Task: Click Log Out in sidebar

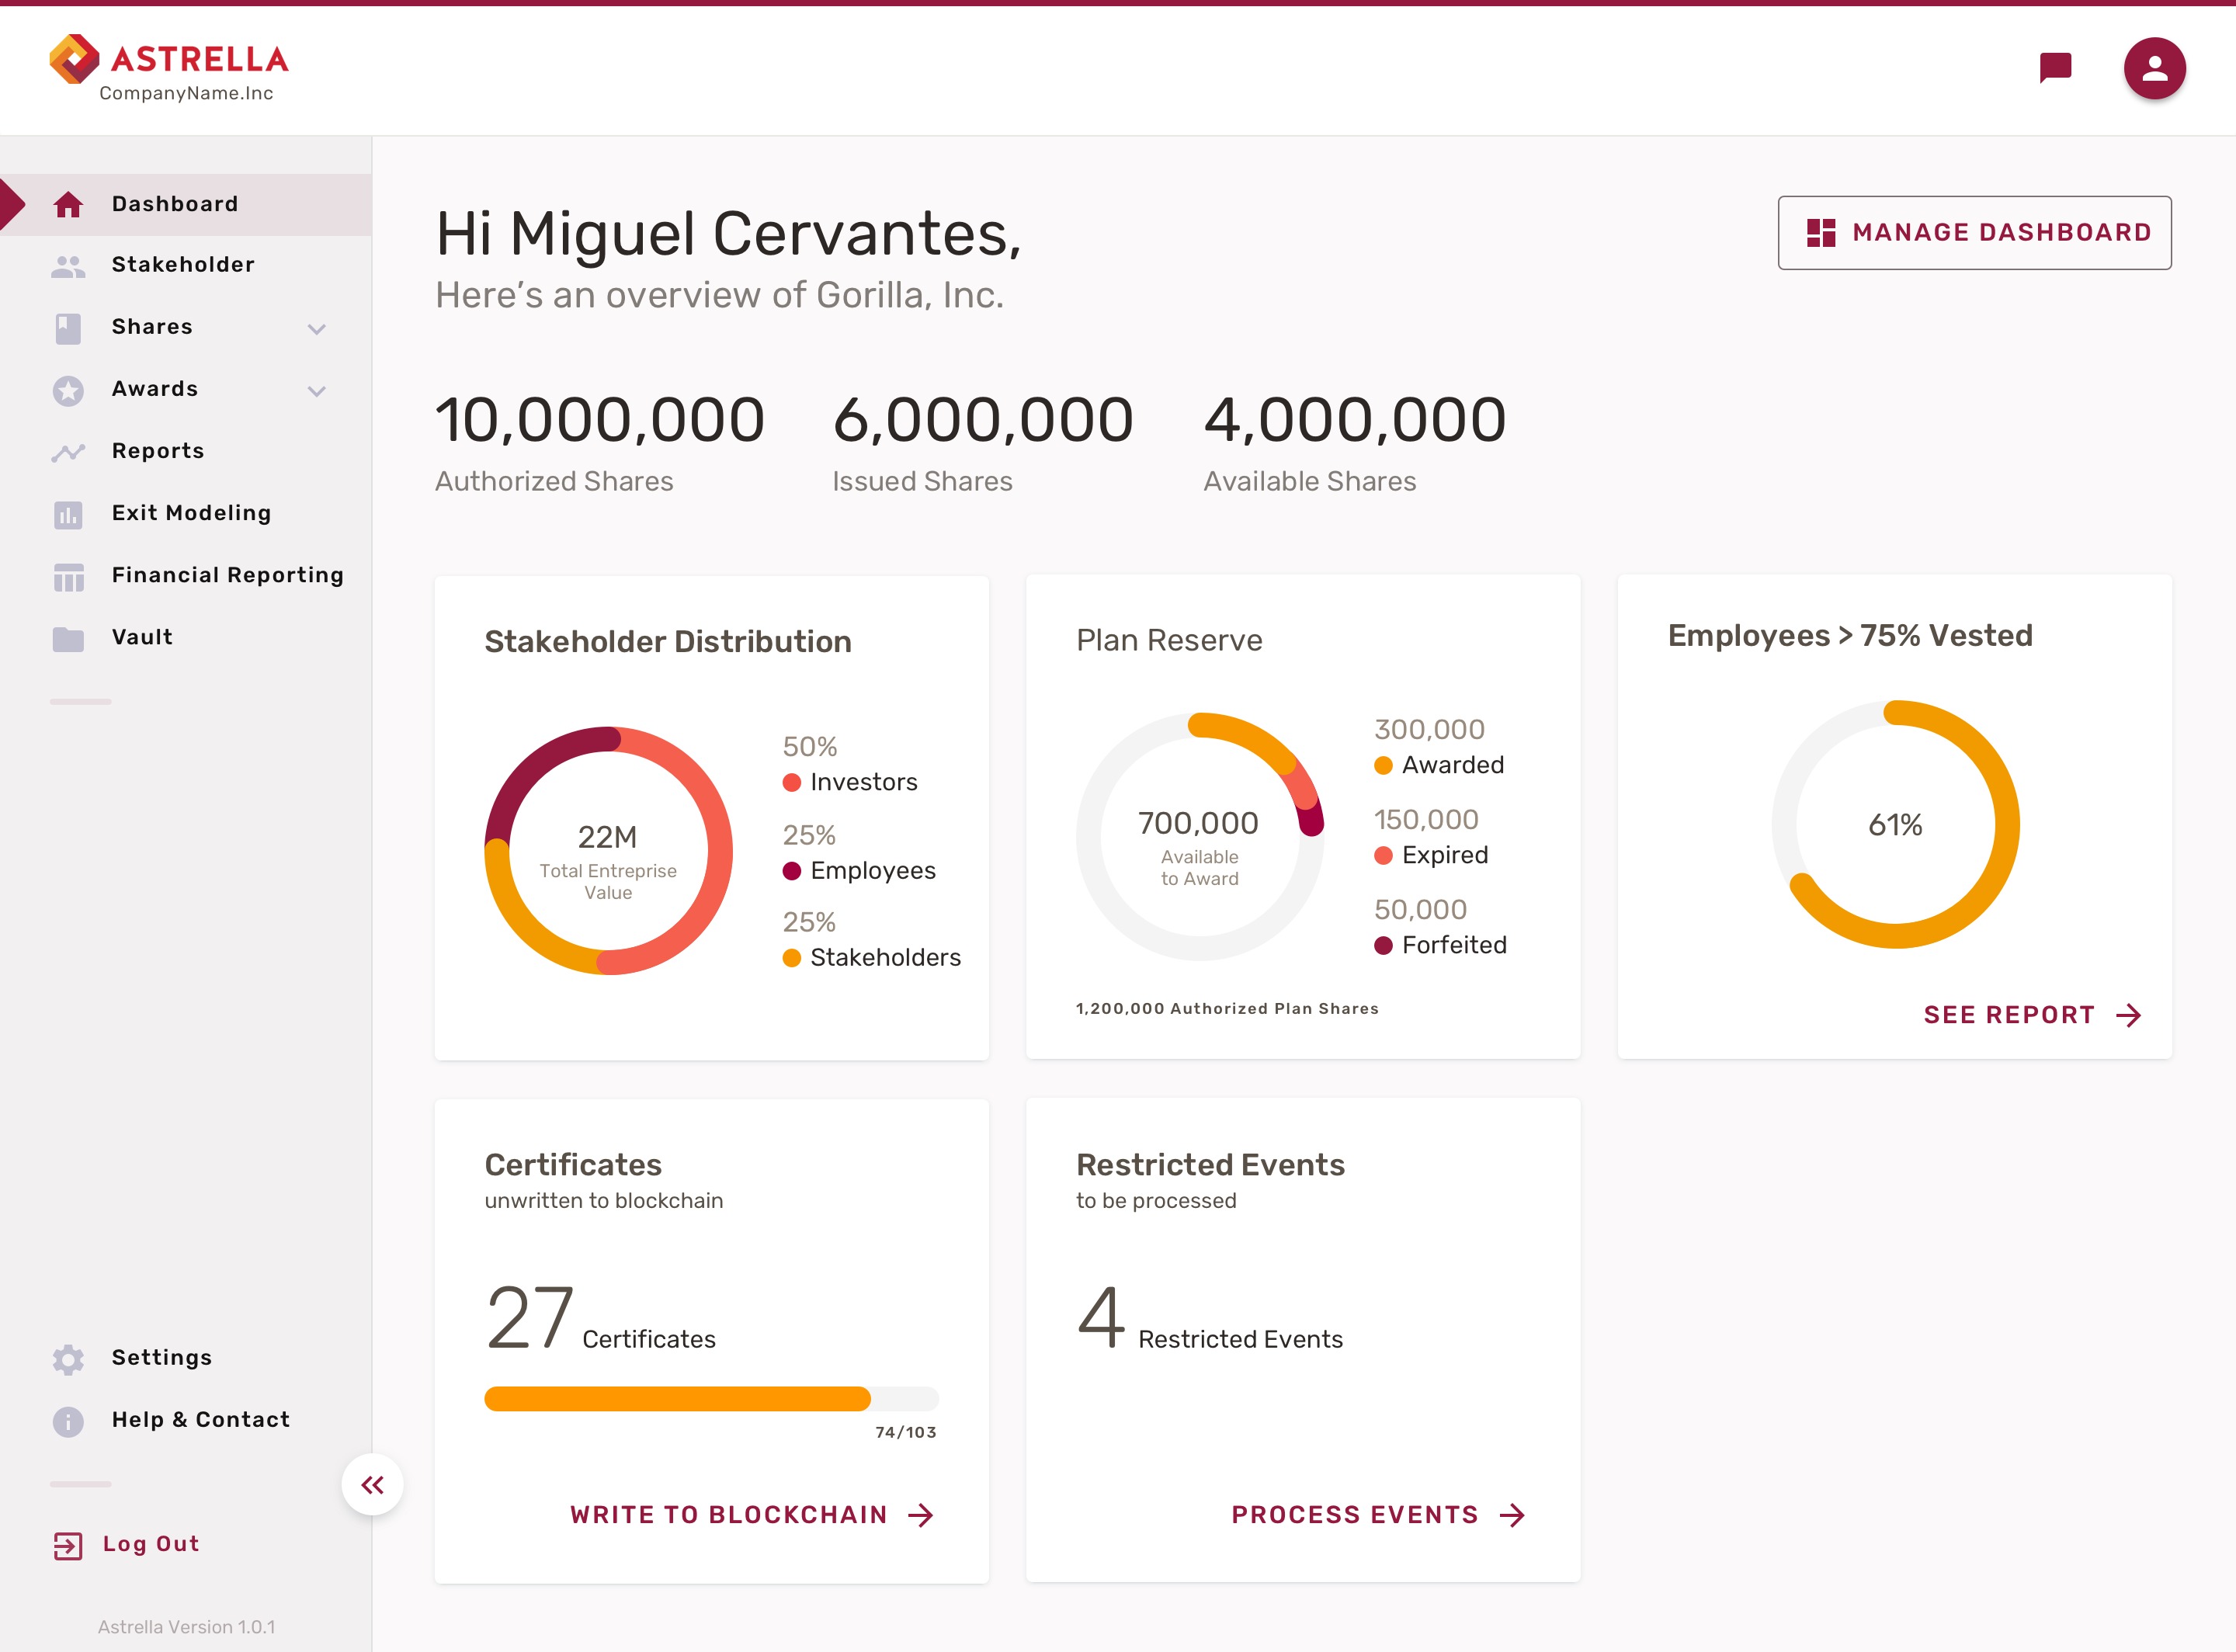Action: [150, 1544]
